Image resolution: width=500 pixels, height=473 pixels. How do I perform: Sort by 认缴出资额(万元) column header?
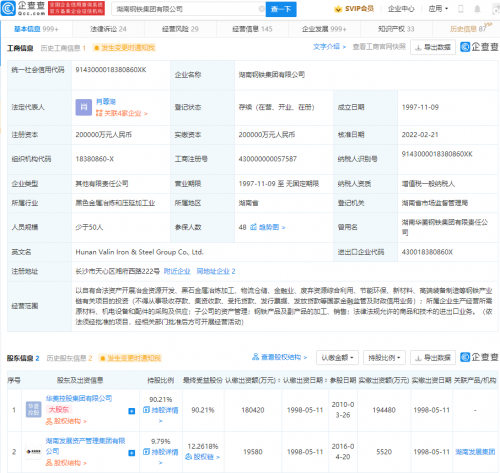(x=252, y=380)
